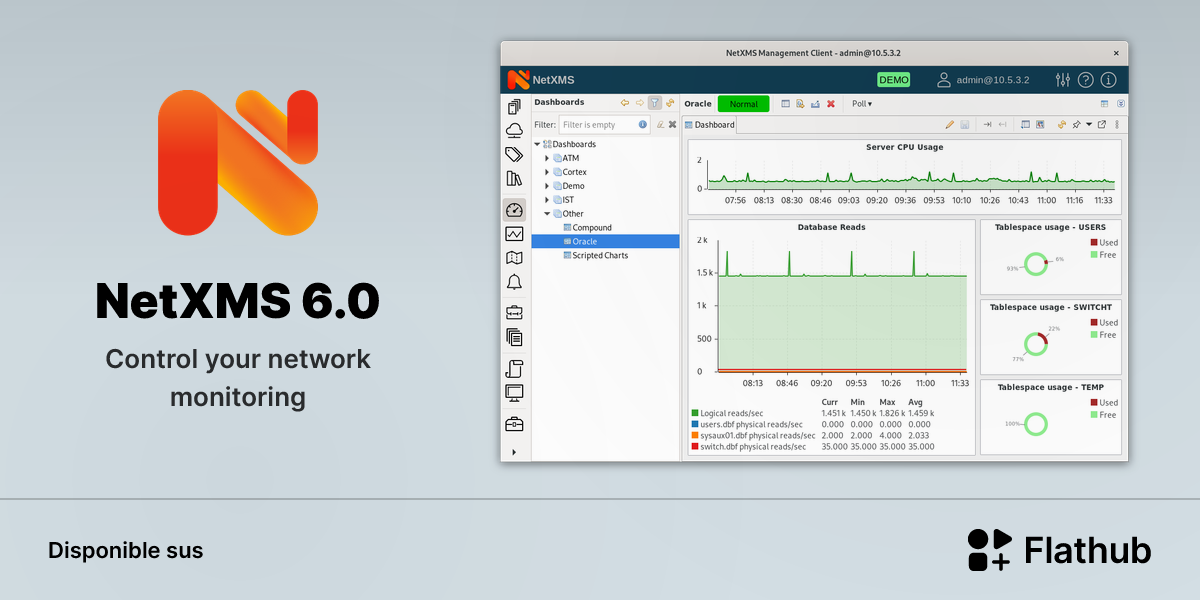Collapse the Other dashboard folder

pyautogui.click(x=547, y=214)
